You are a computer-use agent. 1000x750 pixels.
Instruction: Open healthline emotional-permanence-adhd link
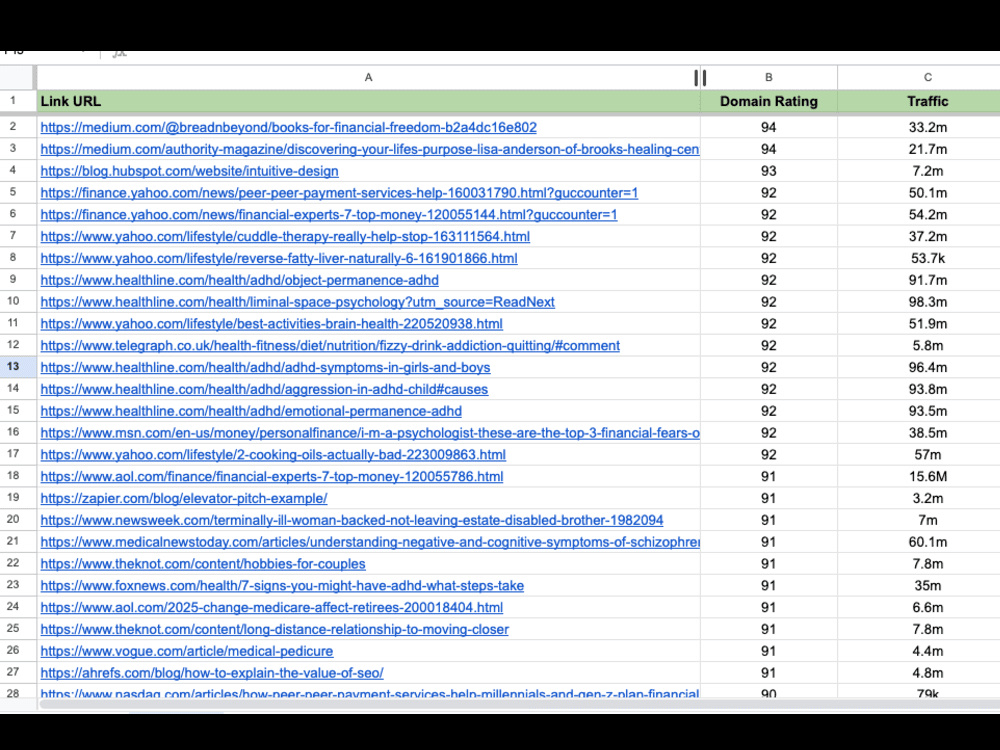tap(251, 411)
